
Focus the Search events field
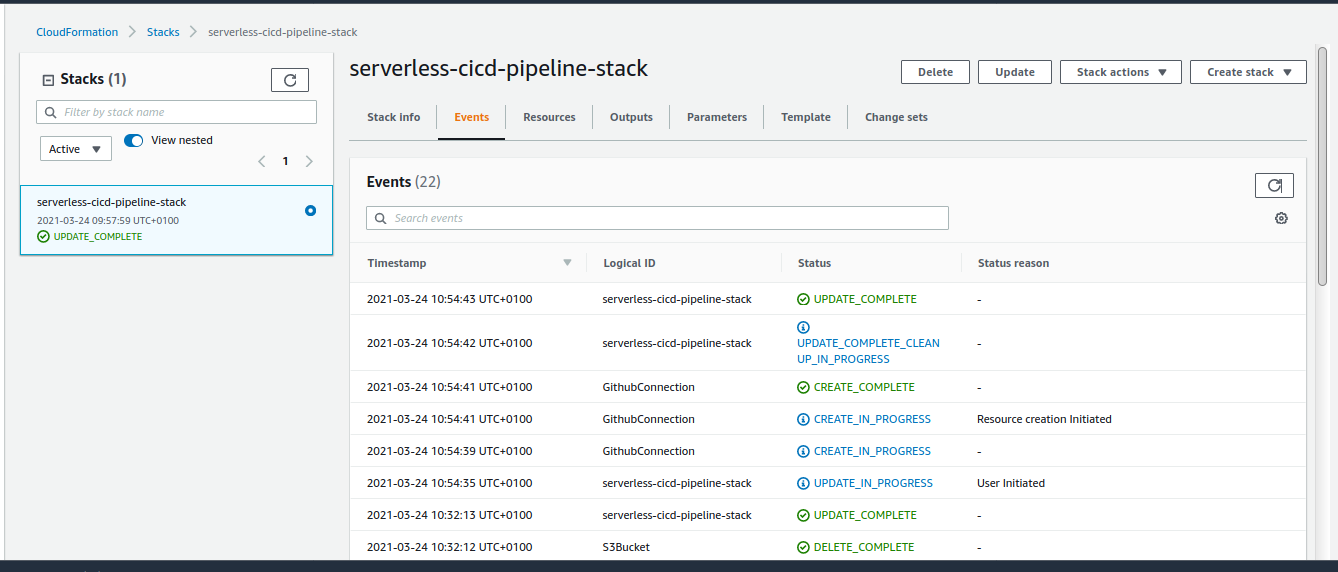coord(658,218)
